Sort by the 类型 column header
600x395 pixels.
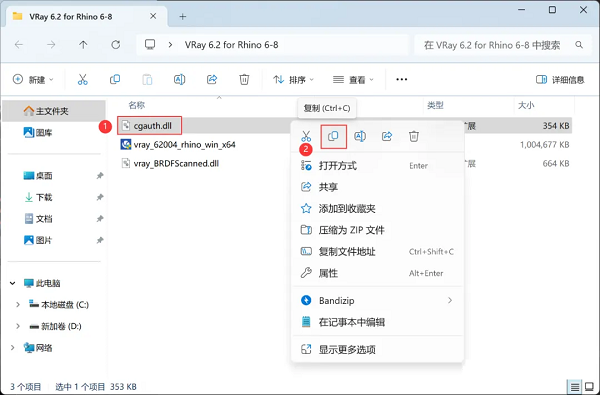tap(435, 105)
